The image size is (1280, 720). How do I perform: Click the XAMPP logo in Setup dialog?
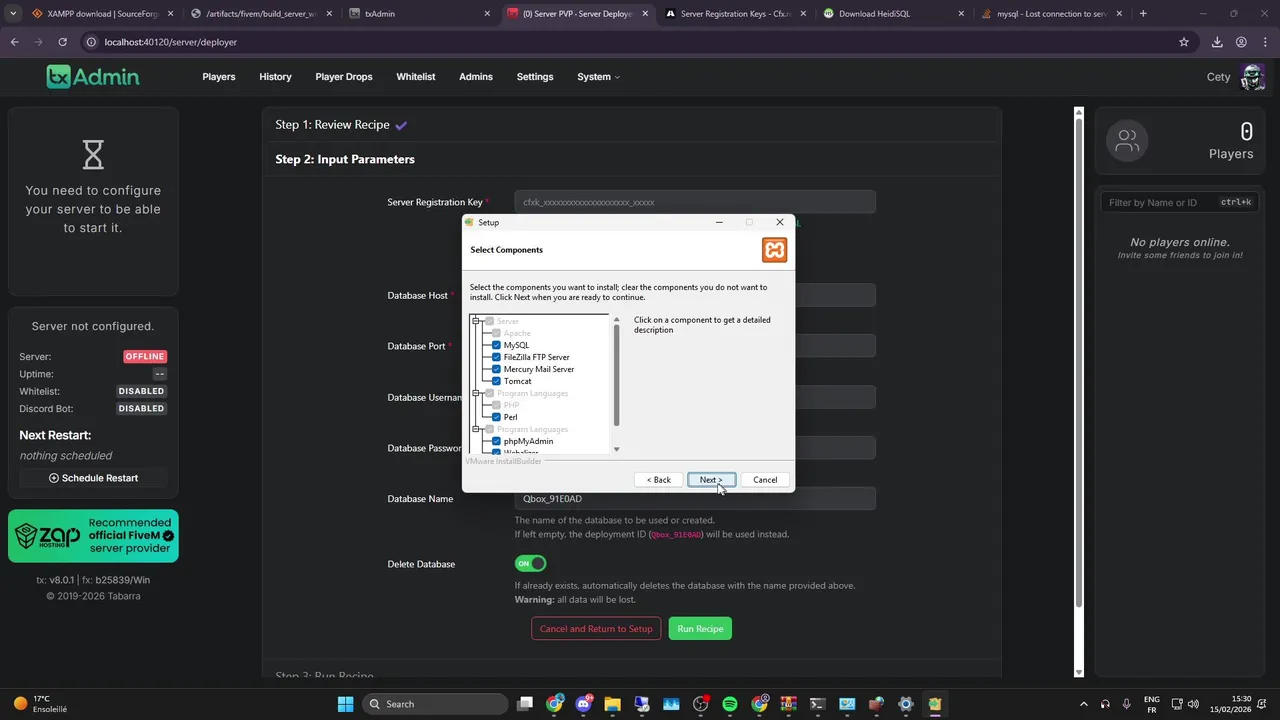click(x=774, y=250)
